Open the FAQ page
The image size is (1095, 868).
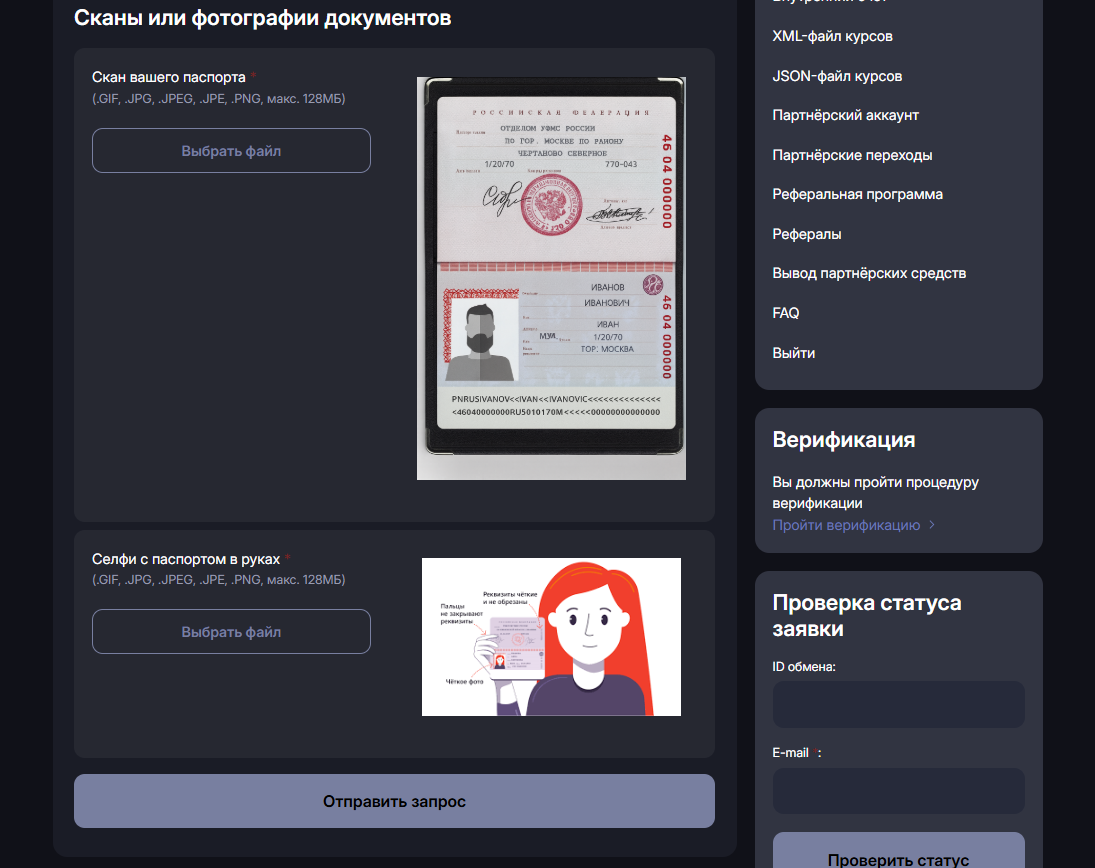[x=786, y=313]
